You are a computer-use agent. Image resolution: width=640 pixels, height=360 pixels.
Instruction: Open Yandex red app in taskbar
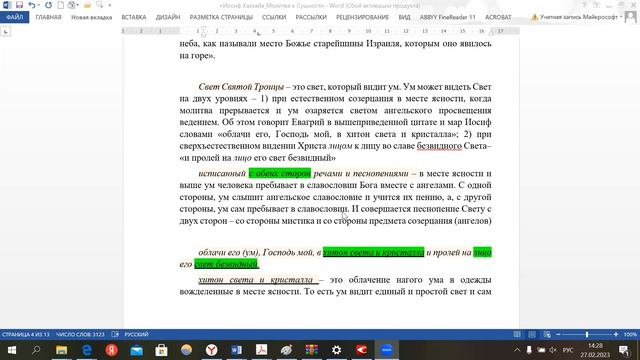coord(111,350)
